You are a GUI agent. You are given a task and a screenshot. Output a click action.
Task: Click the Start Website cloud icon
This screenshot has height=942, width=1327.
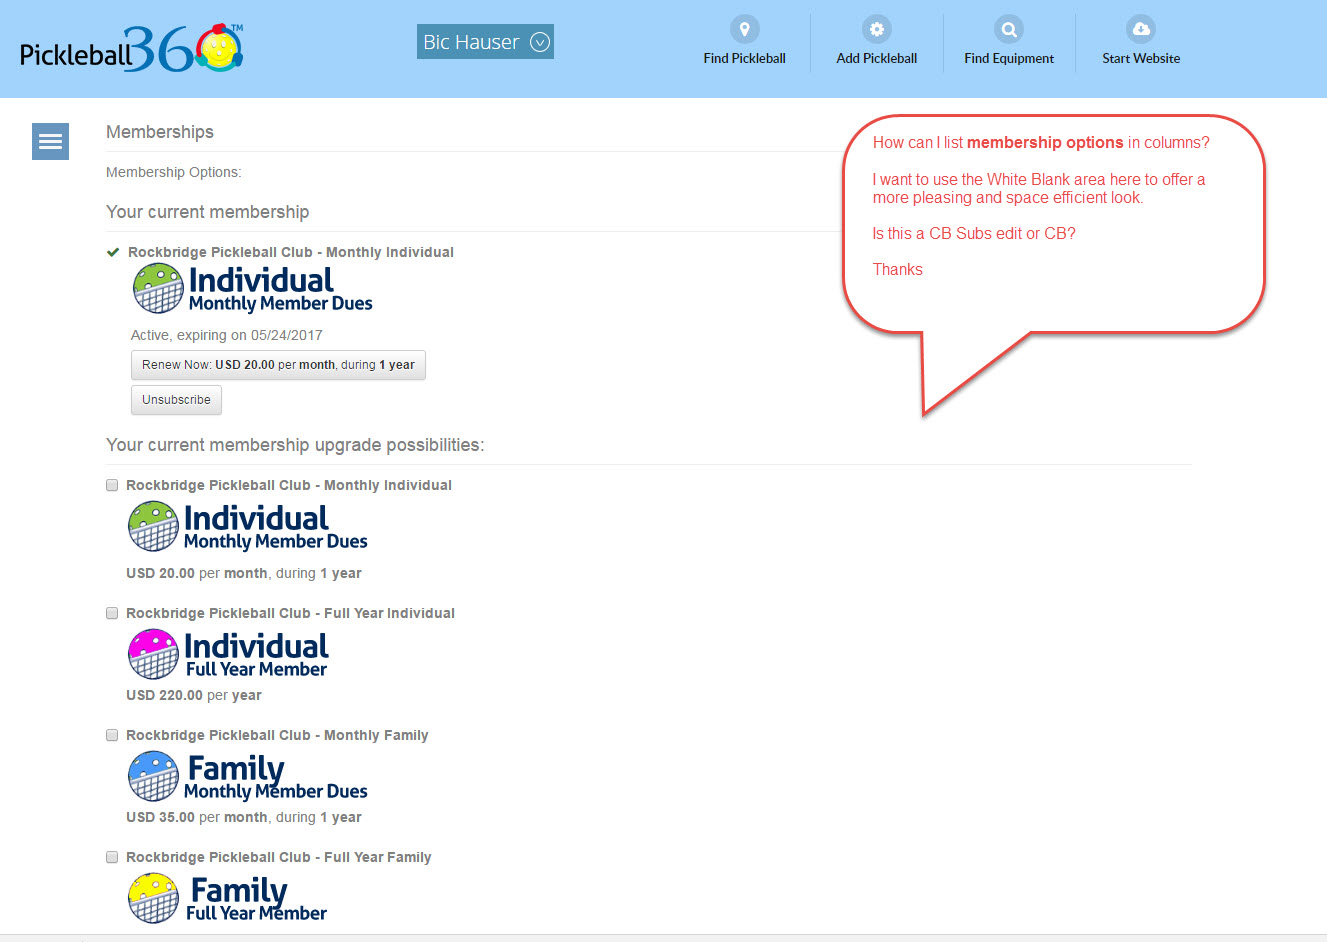(x=1141, y=29)
